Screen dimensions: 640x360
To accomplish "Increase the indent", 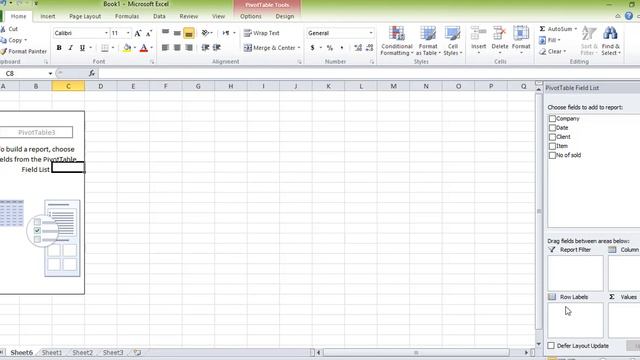I will (x=217, y=48).
